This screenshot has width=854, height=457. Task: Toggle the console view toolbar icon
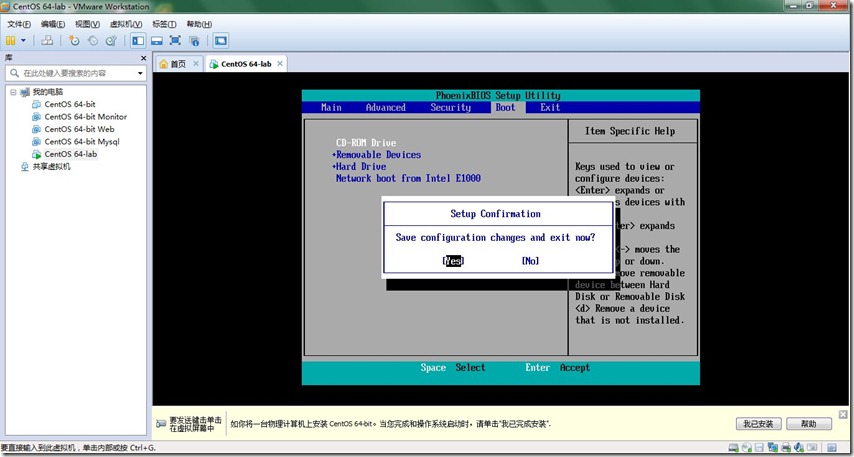click(221, 40)
